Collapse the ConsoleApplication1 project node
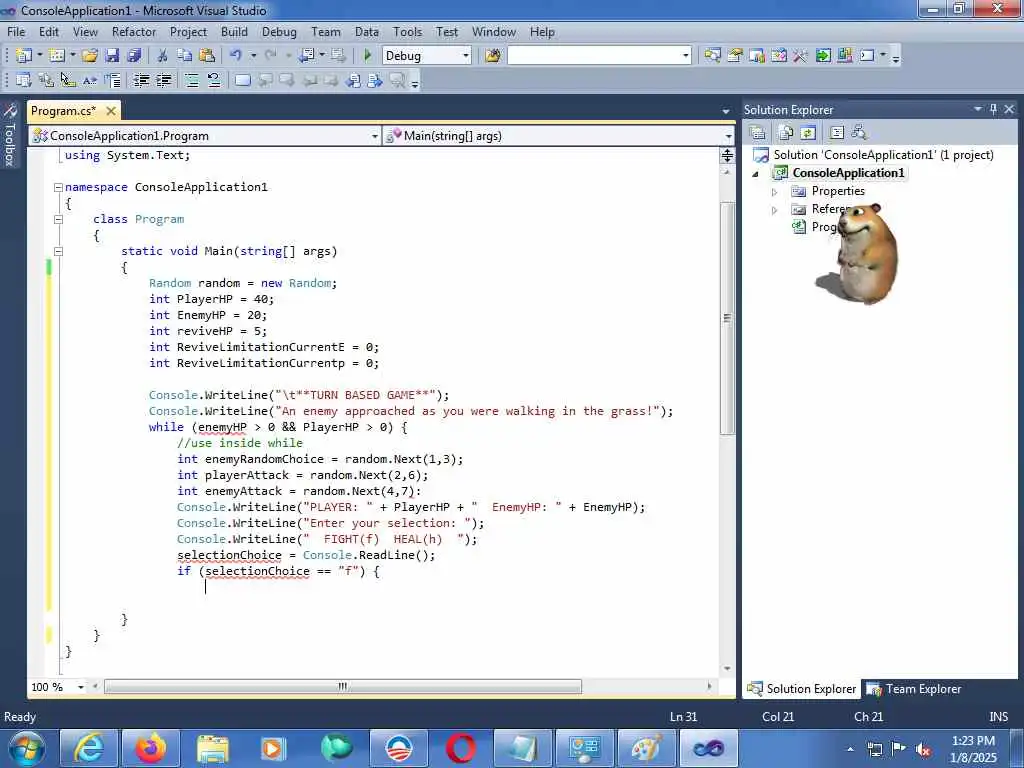Image resolution: width=1024 pixels, height=768 pixels. (756, 174)
